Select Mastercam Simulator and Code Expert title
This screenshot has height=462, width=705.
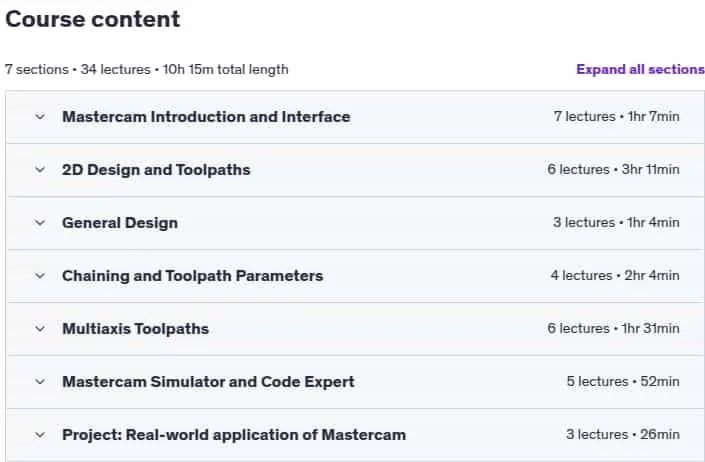click(x=208, y=382)
